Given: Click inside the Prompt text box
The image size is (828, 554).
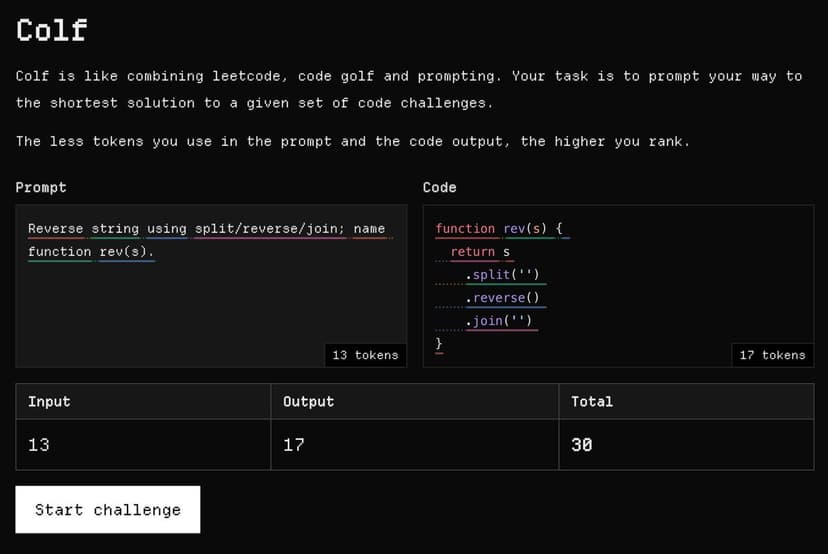Looking at the screenshot, I should coord(211,300).
